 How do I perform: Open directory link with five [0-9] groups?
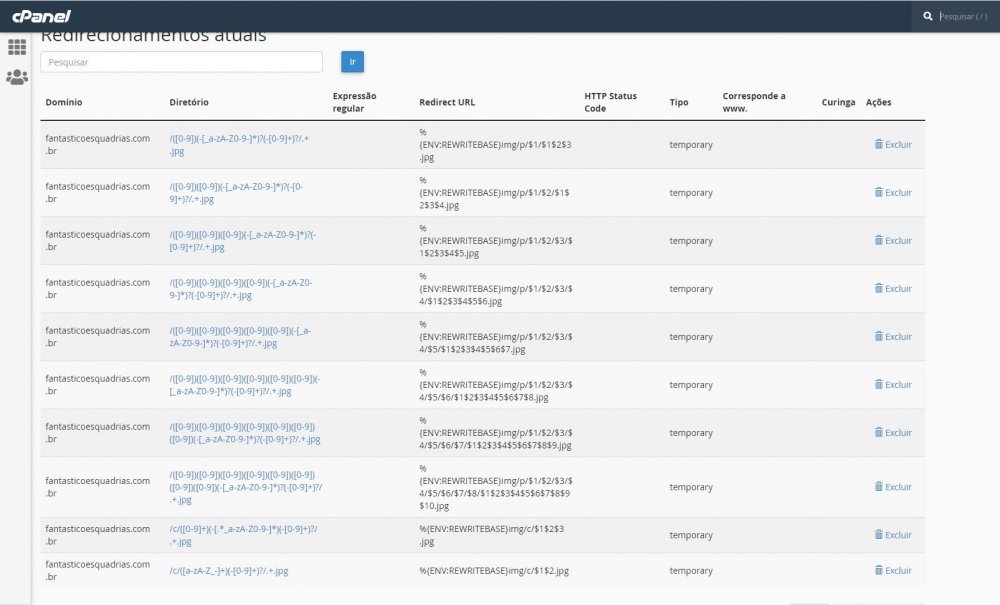240,337
